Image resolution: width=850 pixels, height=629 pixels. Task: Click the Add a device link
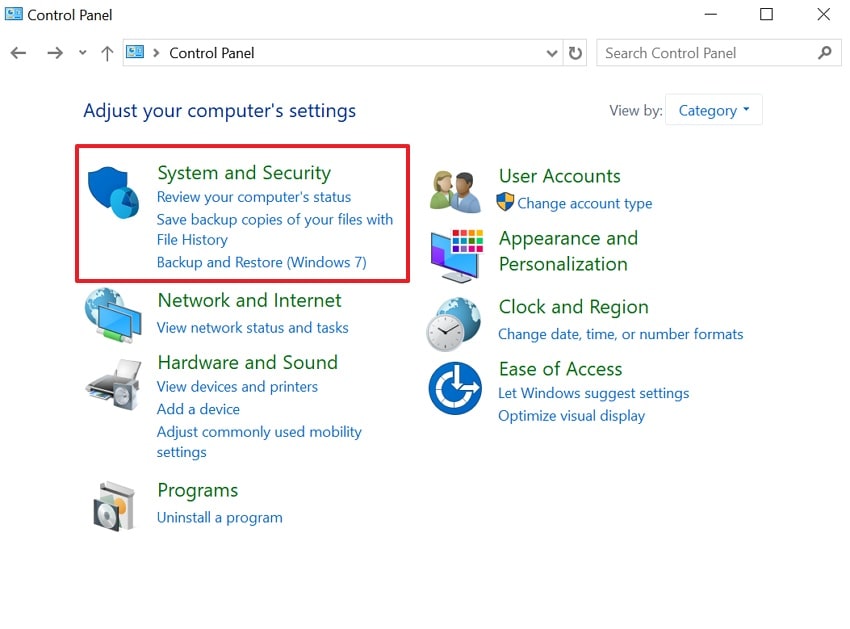198,409
